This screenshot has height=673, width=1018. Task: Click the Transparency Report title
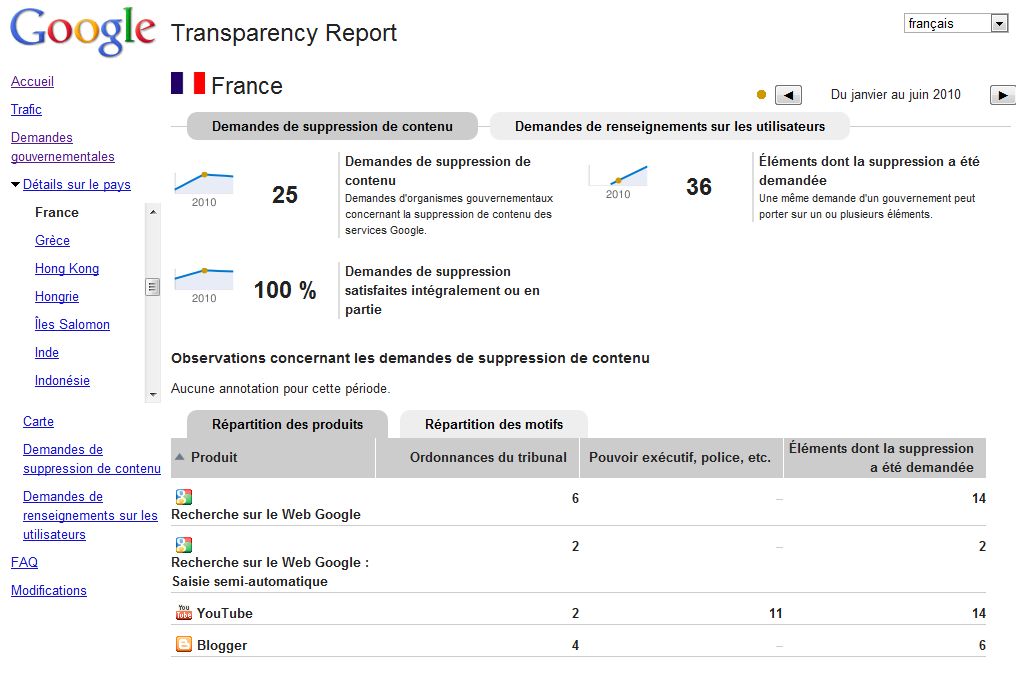tap(284, 32)
